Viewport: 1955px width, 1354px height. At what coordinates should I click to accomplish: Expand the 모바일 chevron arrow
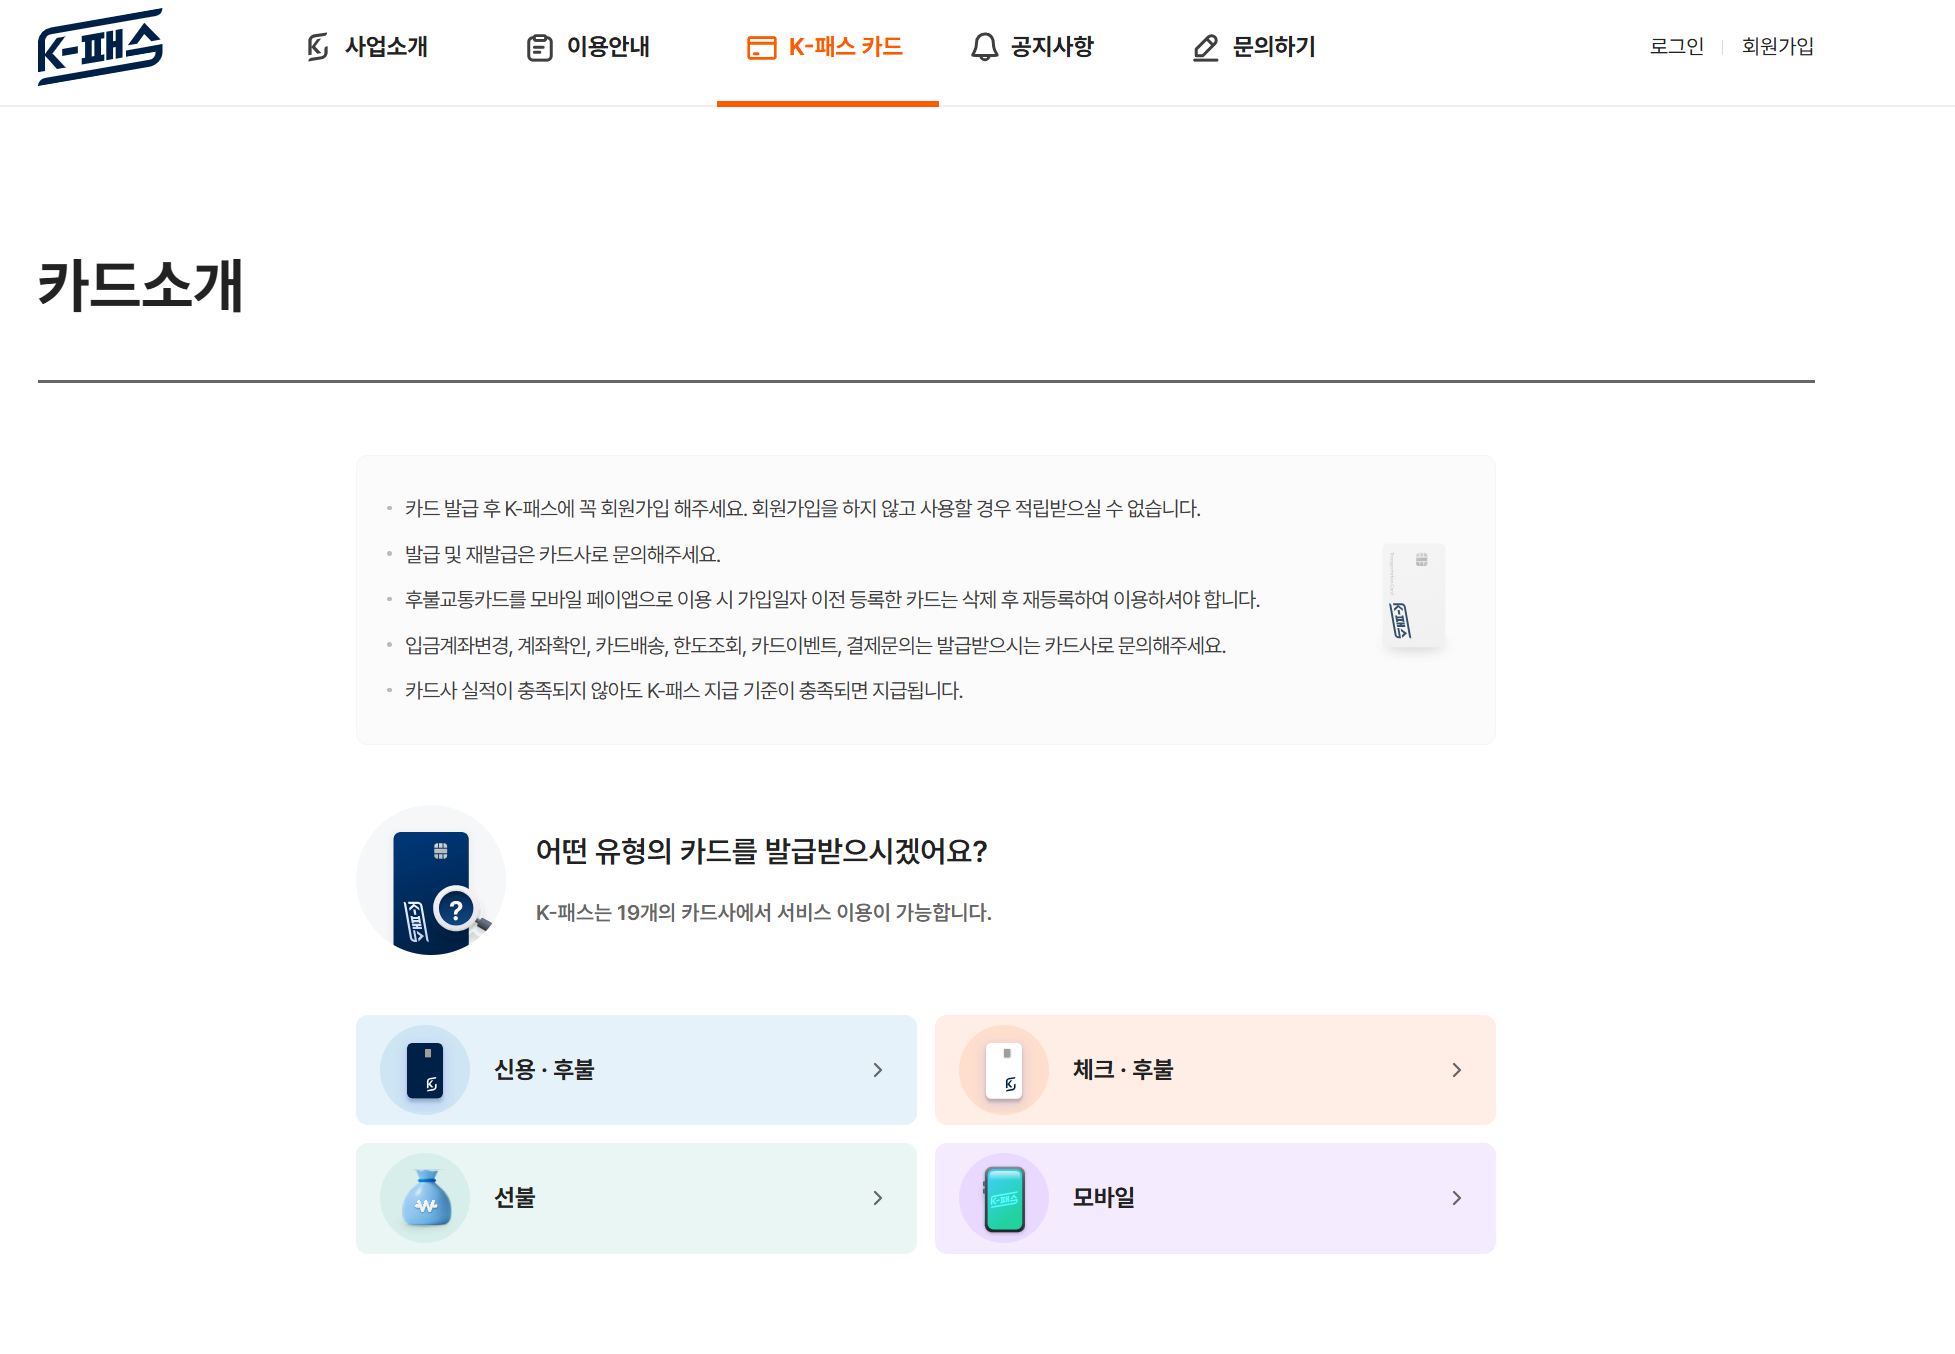pos(1456,1198)
